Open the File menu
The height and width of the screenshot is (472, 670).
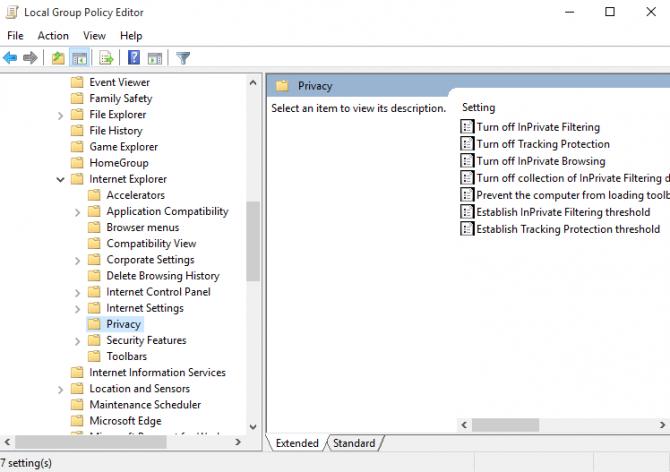tap(15, 35)
